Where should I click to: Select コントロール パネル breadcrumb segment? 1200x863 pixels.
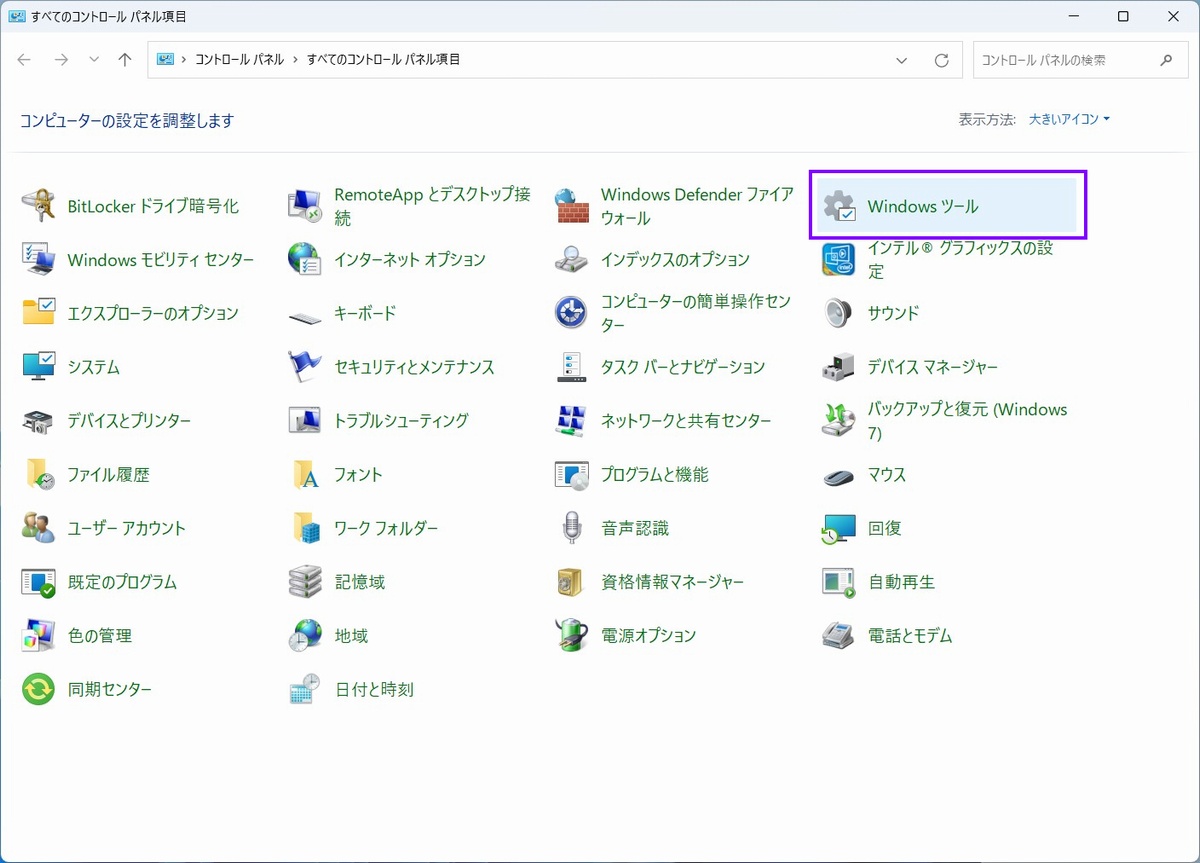(239, 60)
